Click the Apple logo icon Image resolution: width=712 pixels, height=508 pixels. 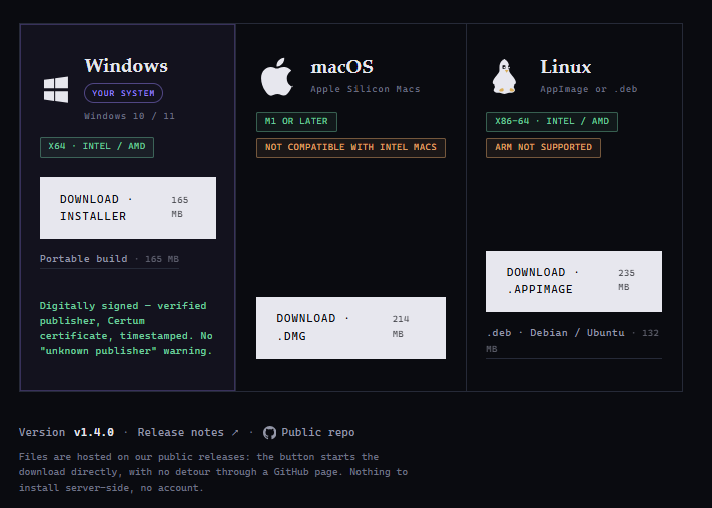[277, 77]
